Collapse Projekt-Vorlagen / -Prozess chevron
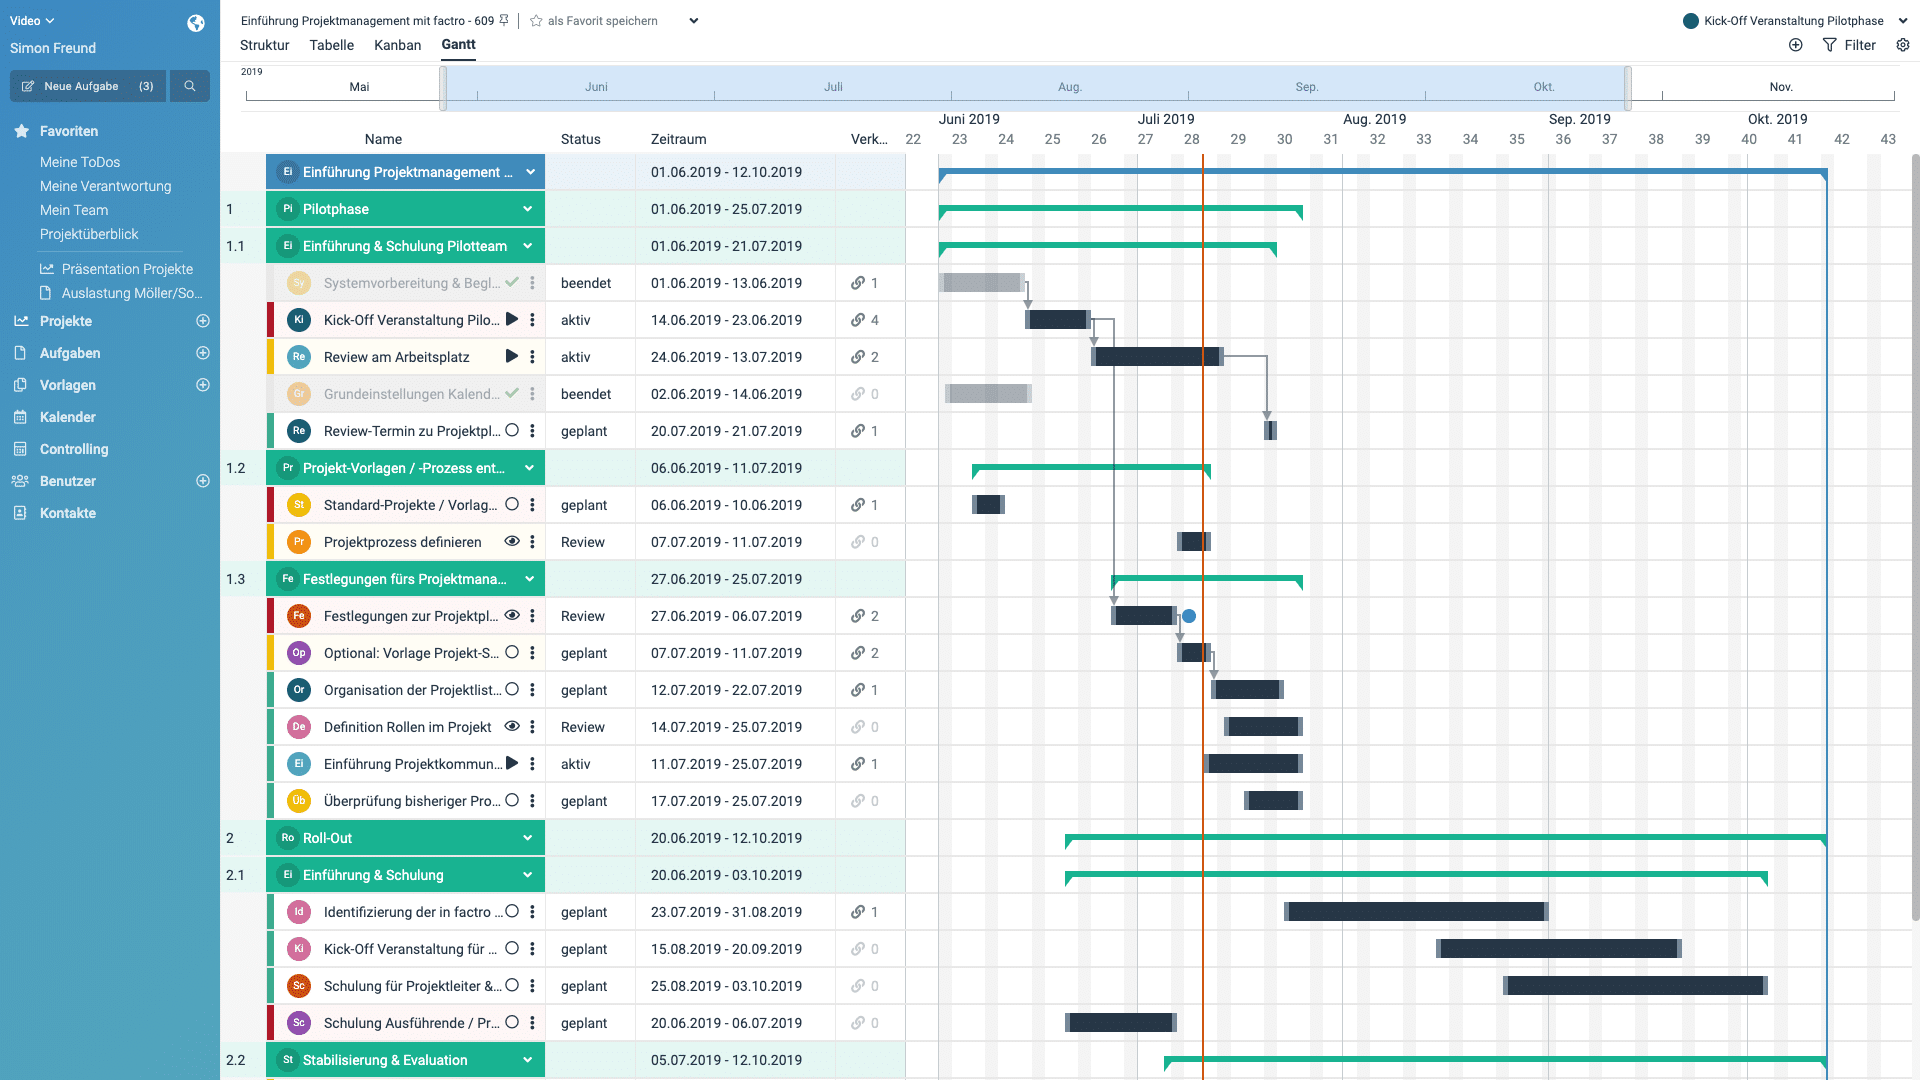The image size is (1920, 1080). click(x=529, y=468)
